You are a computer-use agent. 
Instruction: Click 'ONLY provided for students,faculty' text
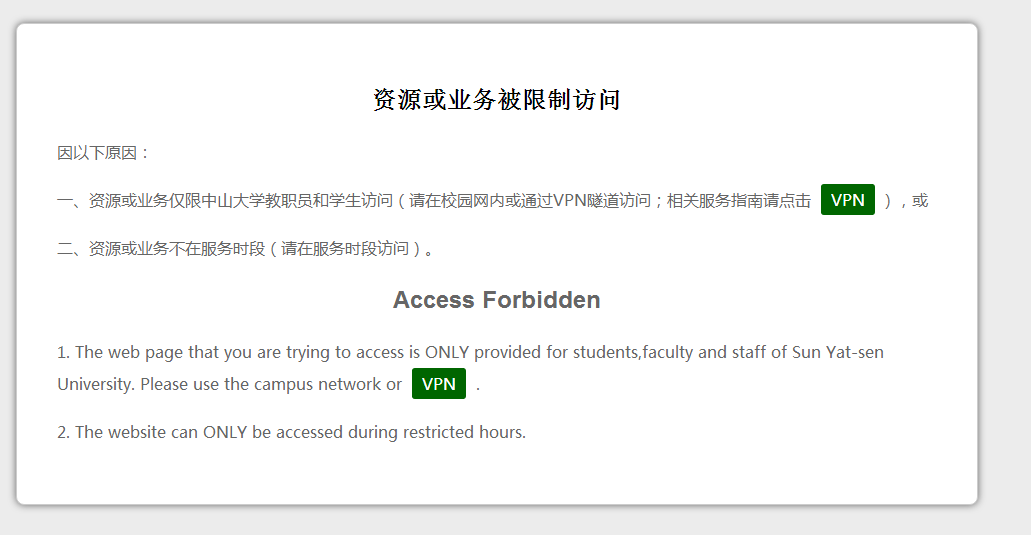tap(559, 352)
